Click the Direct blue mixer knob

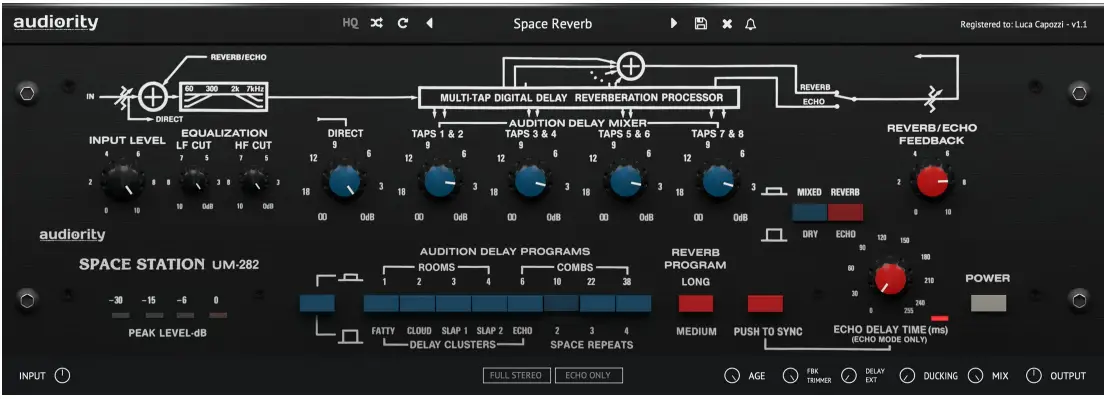pos(345,182)
